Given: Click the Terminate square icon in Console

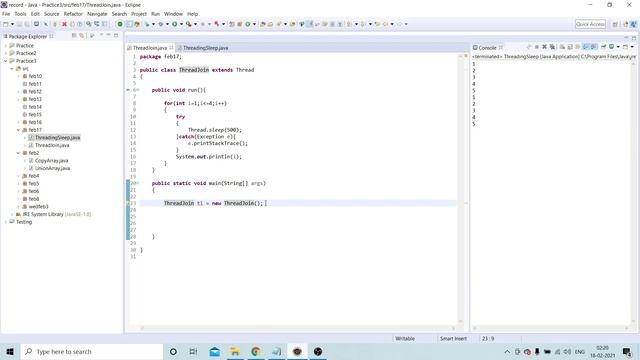Looking at the screenshot, I should 537,47.
